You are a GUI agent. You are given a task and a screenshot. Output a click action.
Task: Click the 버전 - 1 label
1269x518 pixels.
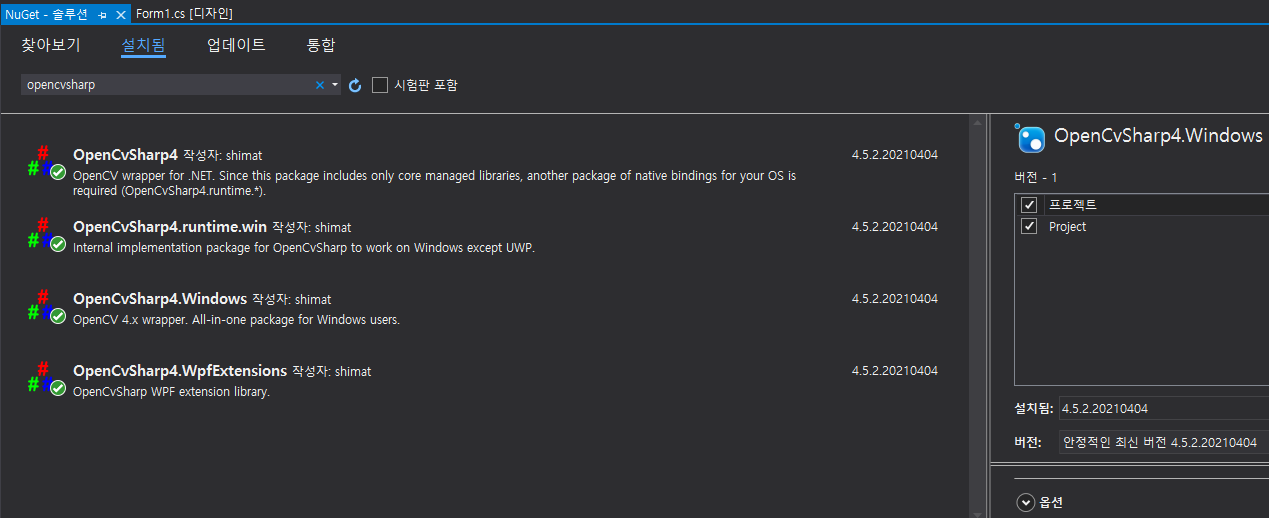[x=1036, y=177]
